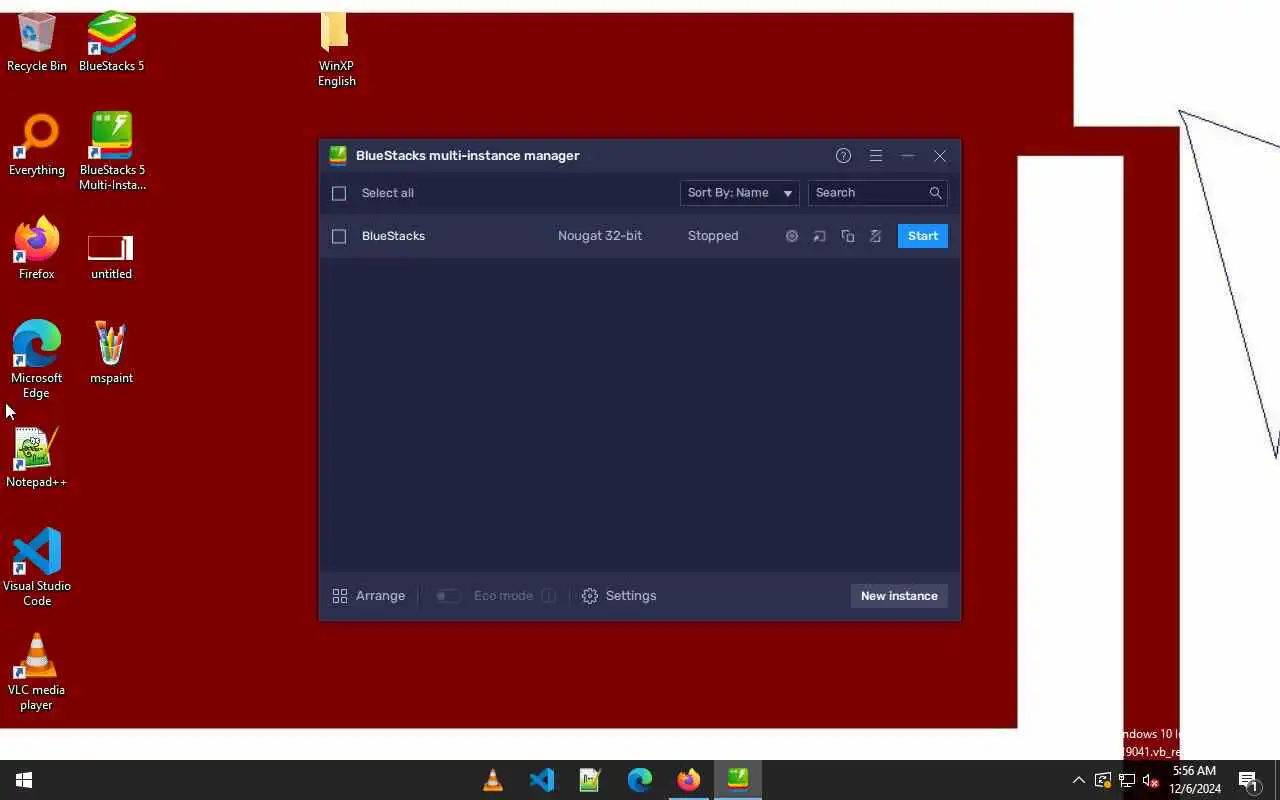The height and width of the screenshot is (800, 1280).
Task: Select the Visual Studio Code desktop shortcut
Action: click(37, 566)
